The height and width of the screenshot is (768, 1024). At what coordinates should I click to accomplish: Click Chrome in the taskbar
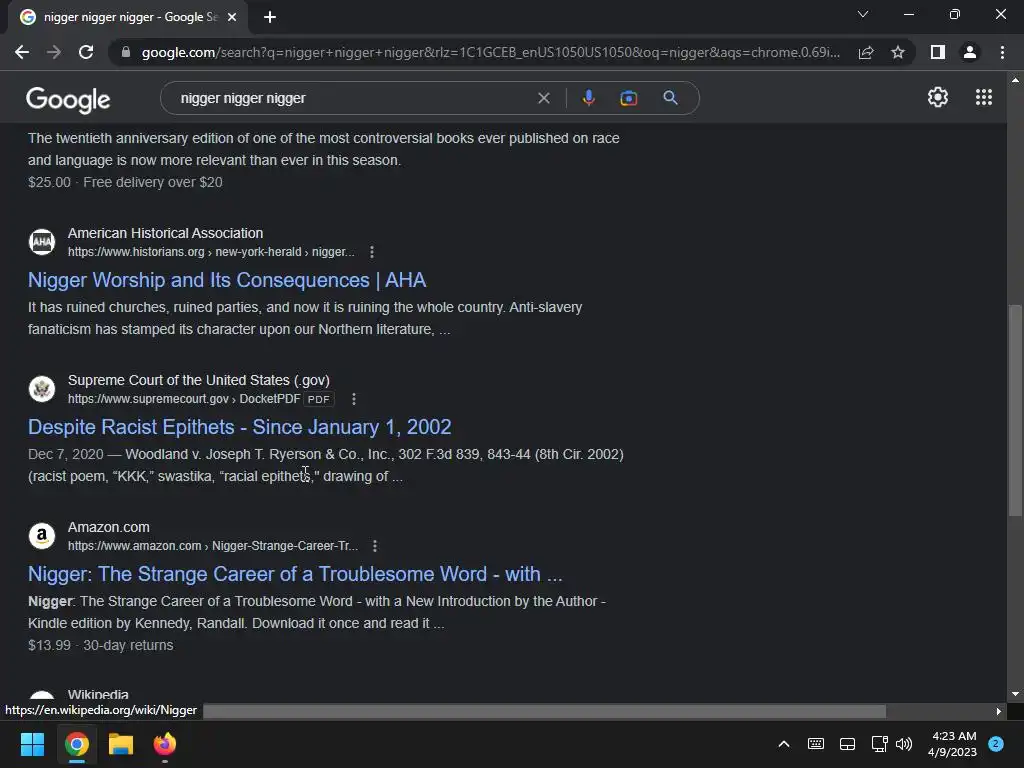[76, 744]
